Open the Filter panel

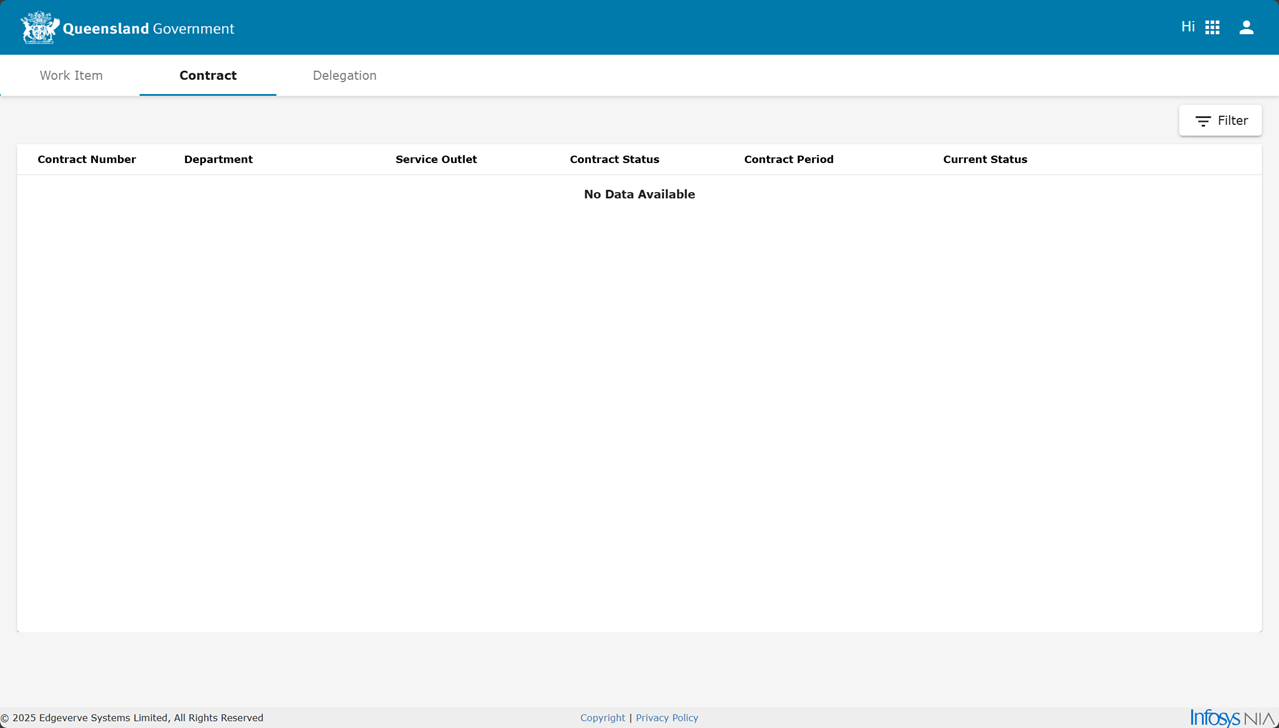pos(1220,121)
